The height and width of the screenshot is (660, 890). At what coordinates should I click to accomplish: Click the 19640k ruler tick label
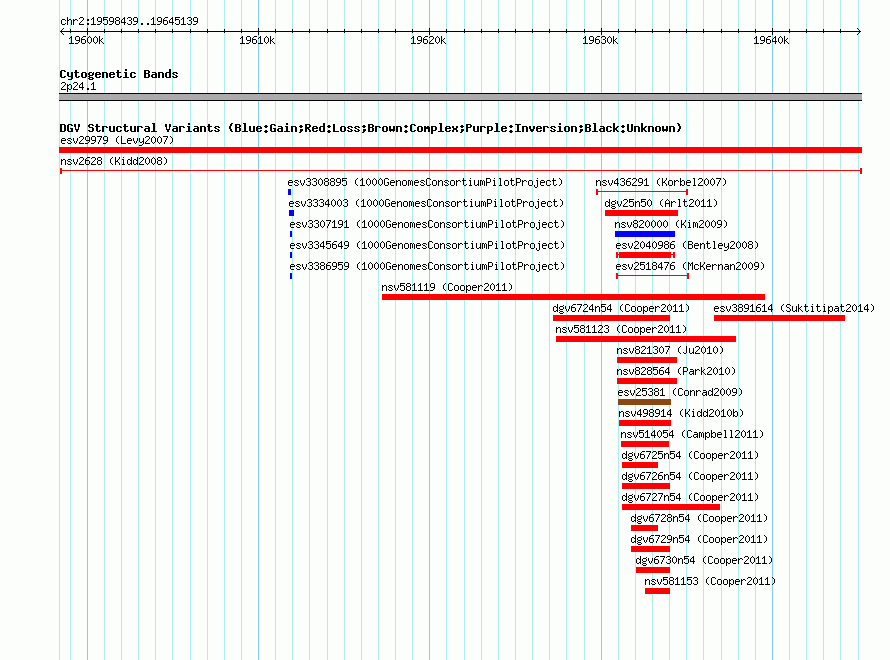point(771,40)
